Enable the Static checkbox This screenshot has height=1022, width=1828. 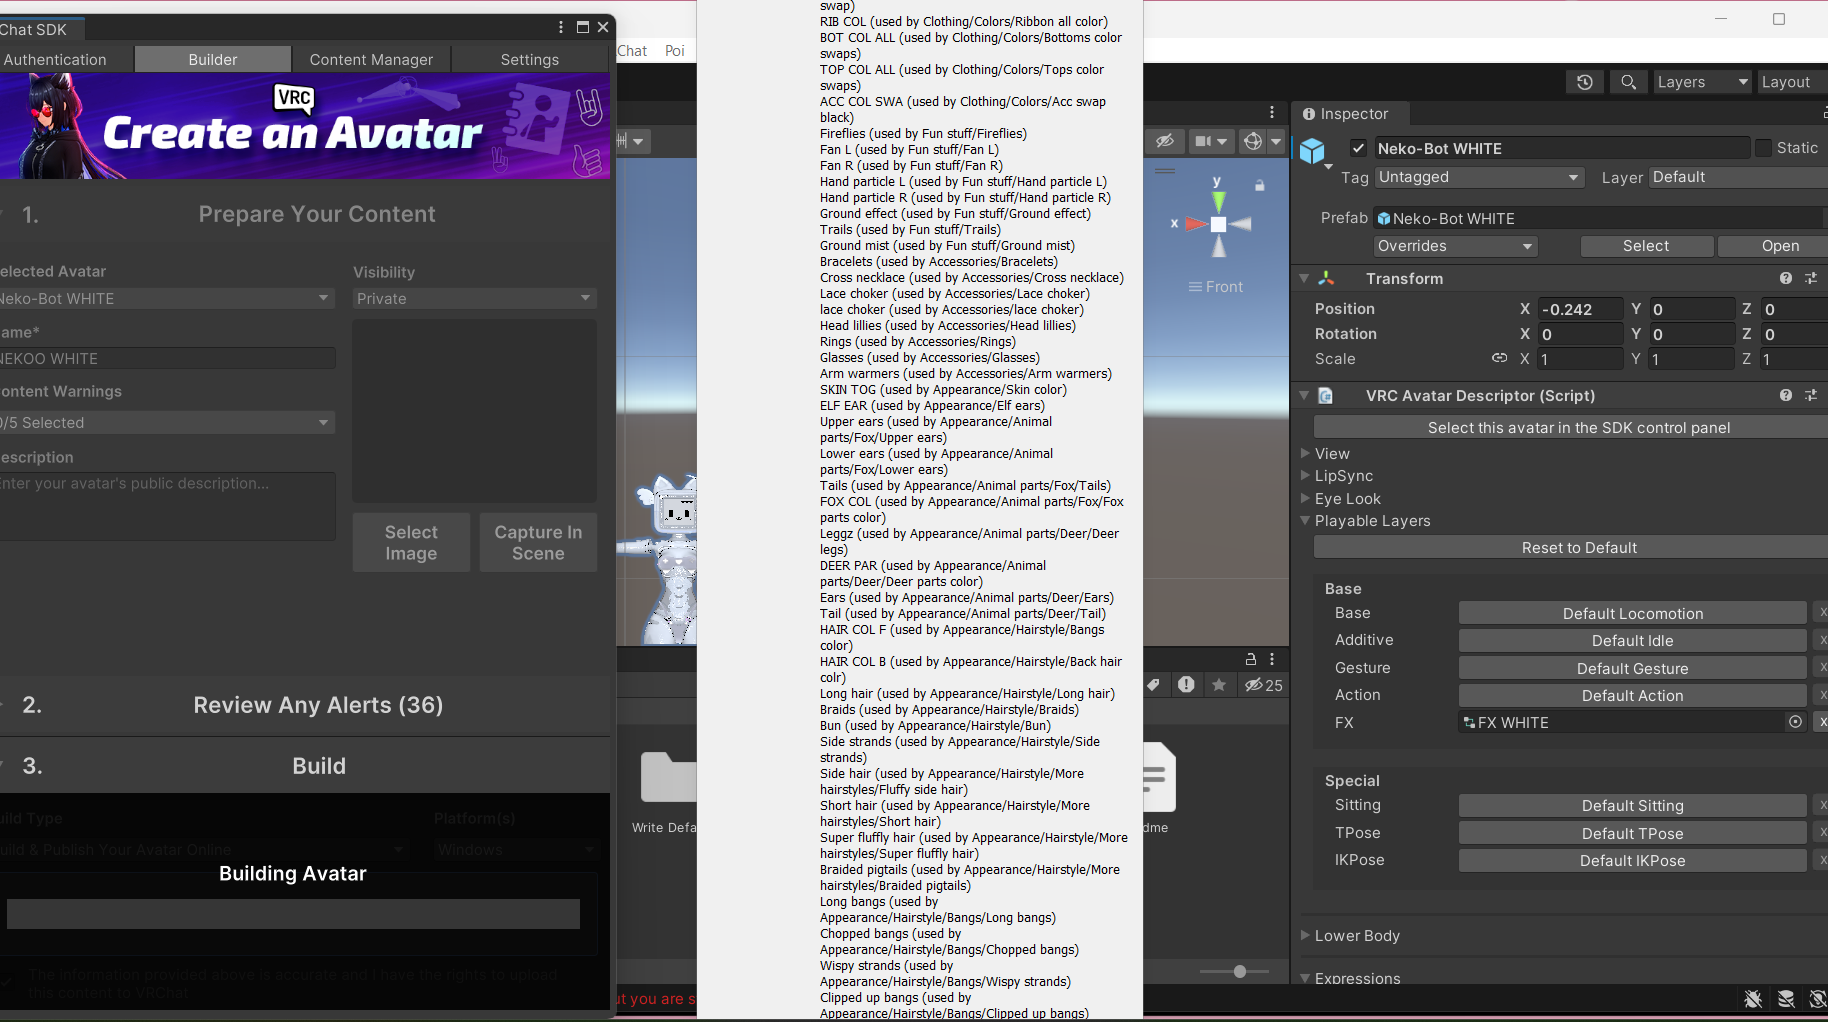(x=1763, y=148)
